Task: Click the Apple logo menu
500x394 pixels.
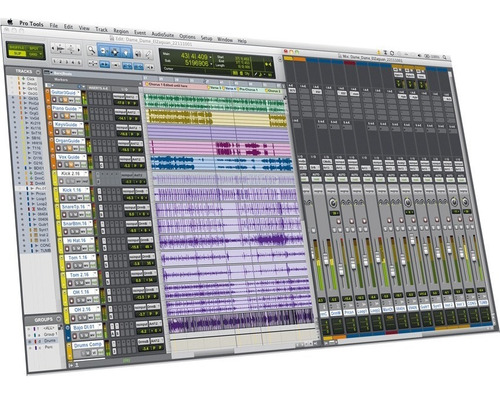Action: [x=10, y=22]
